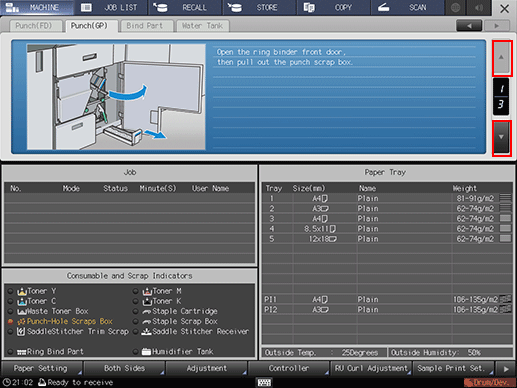Screen dimensions: 517x388
Task: Click the status lamp next to Toner K
Action: point(135,301)
